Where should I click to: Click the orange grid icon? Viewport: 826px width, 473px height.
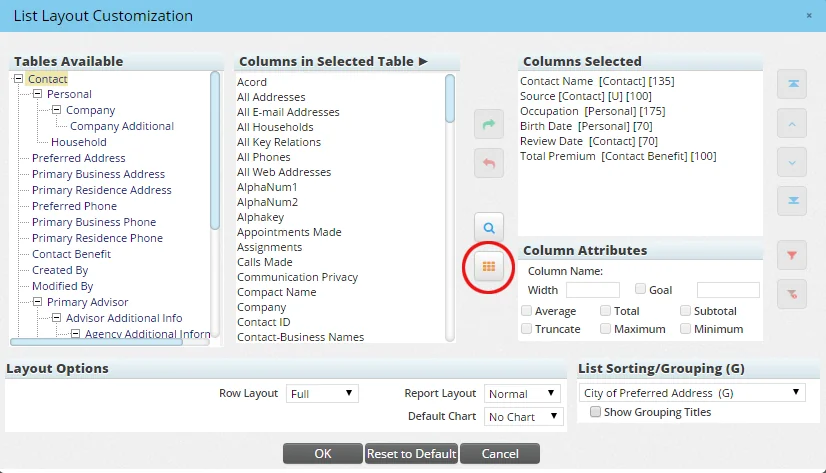coord(489,266)
